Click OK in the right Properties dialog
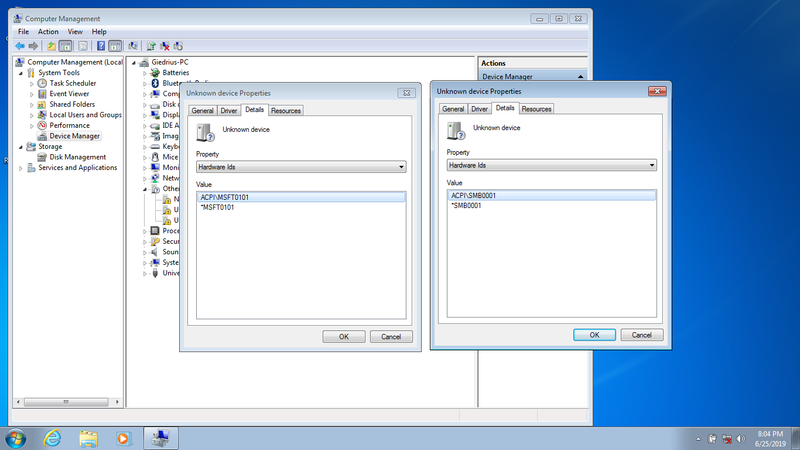800x450 pixels. 594,335
